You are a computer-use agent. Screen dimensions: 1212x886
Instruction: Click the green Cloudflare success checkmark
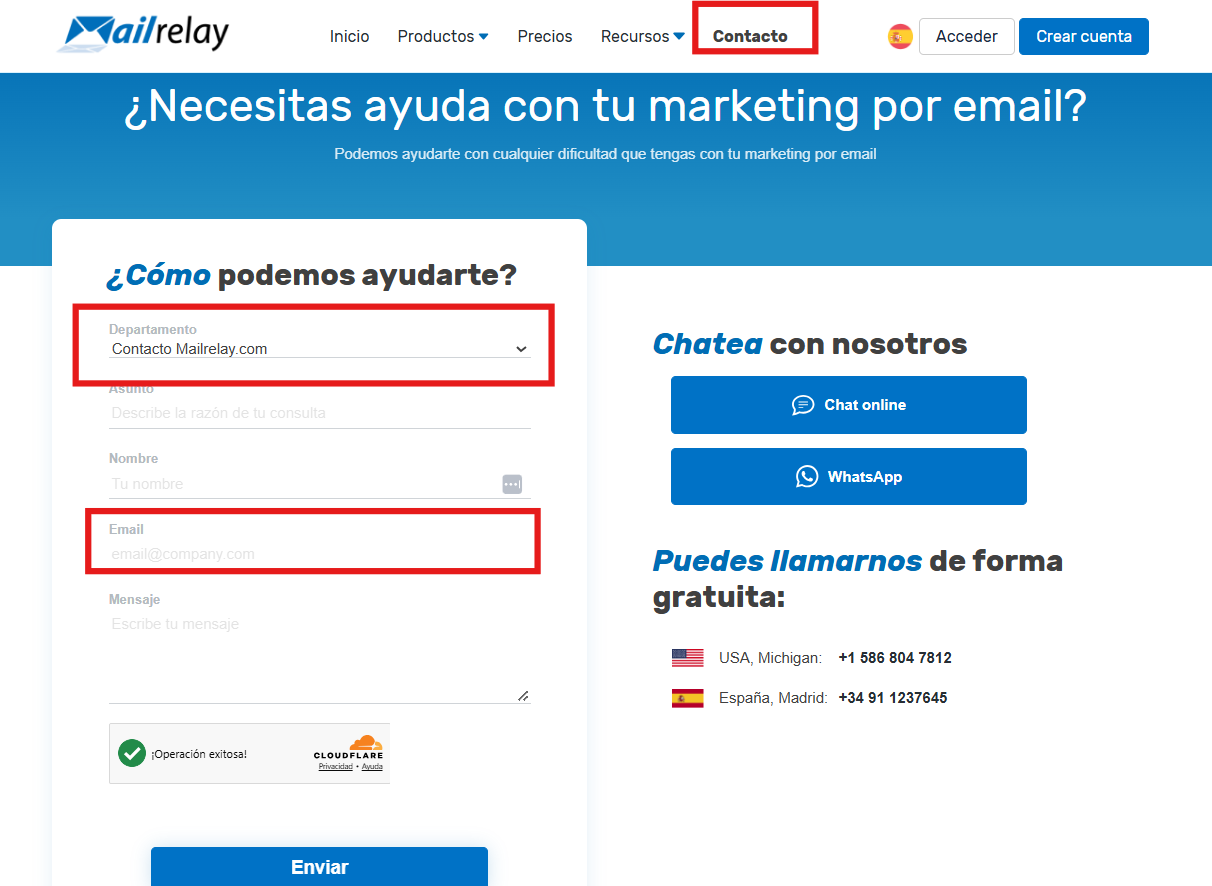pyautogui.click(x=132, y=753)
